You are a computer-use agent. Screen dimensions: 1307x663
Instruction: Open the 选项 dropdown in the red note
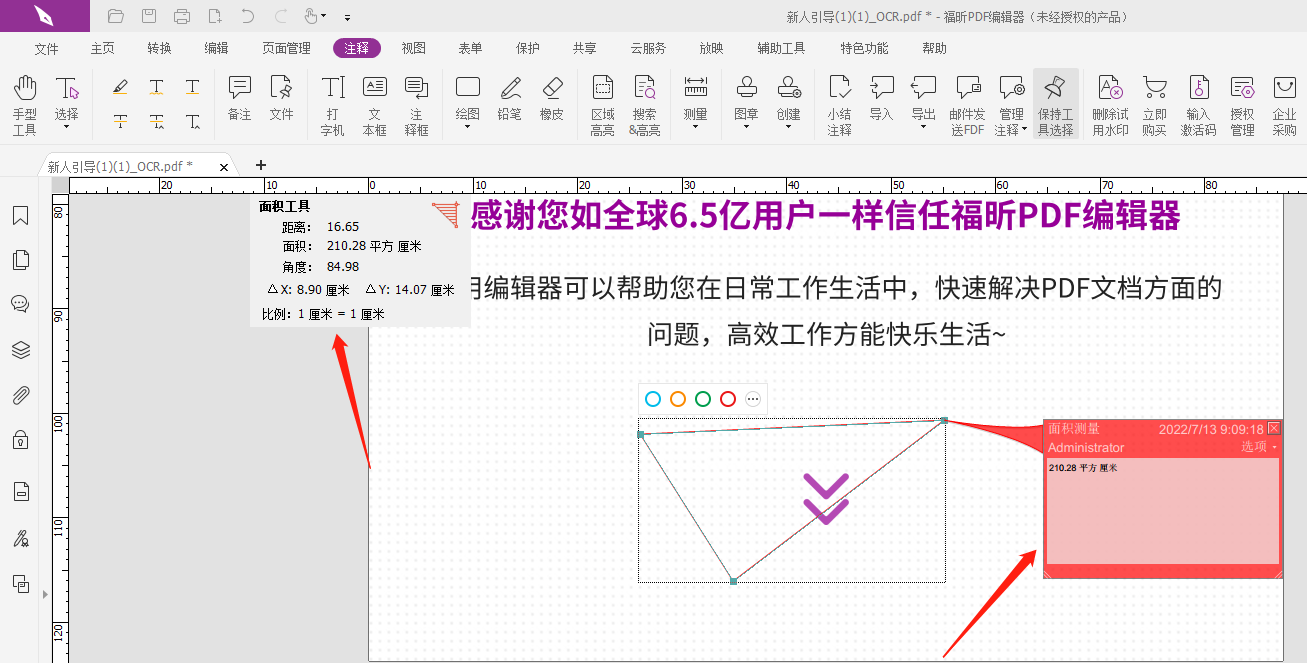(1253, 447)
